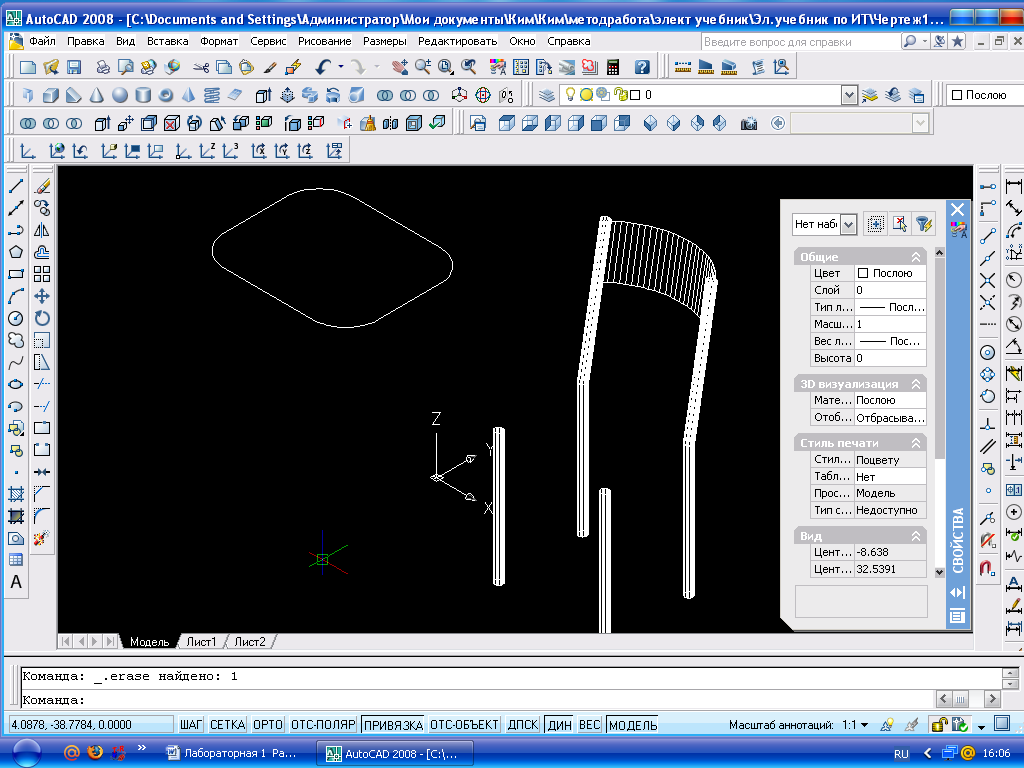Toggle Properties palette auto-hide arrows
Viewport: 1024px width, 768px height.
point(957,592)
